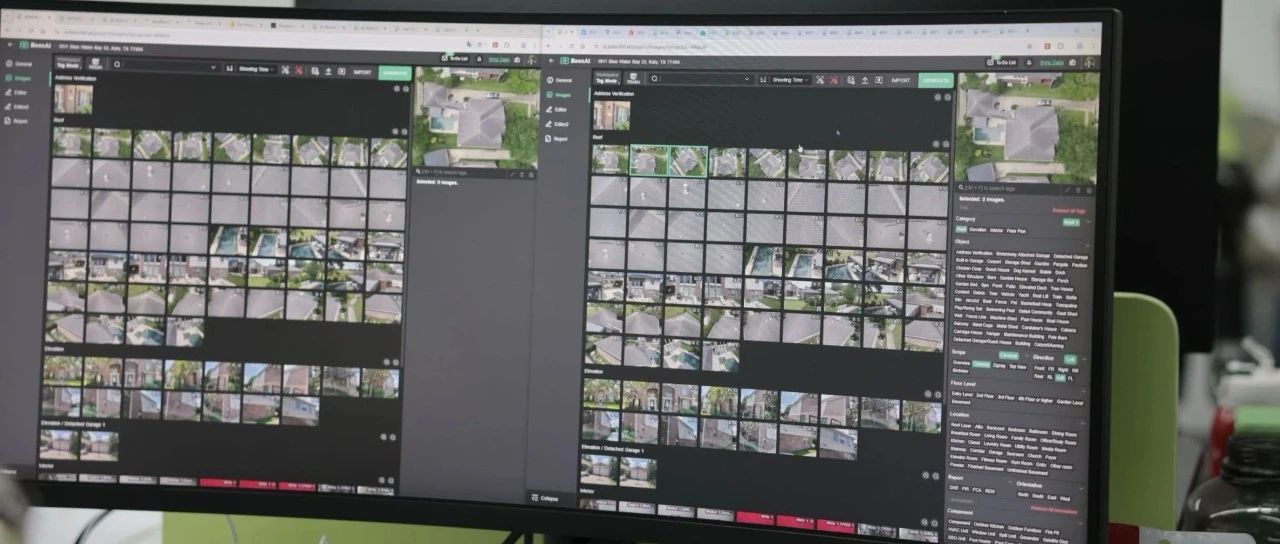Expand search dropdown chevron in left window
This screenshot has width=1280, height=544.
coord(212,68)
